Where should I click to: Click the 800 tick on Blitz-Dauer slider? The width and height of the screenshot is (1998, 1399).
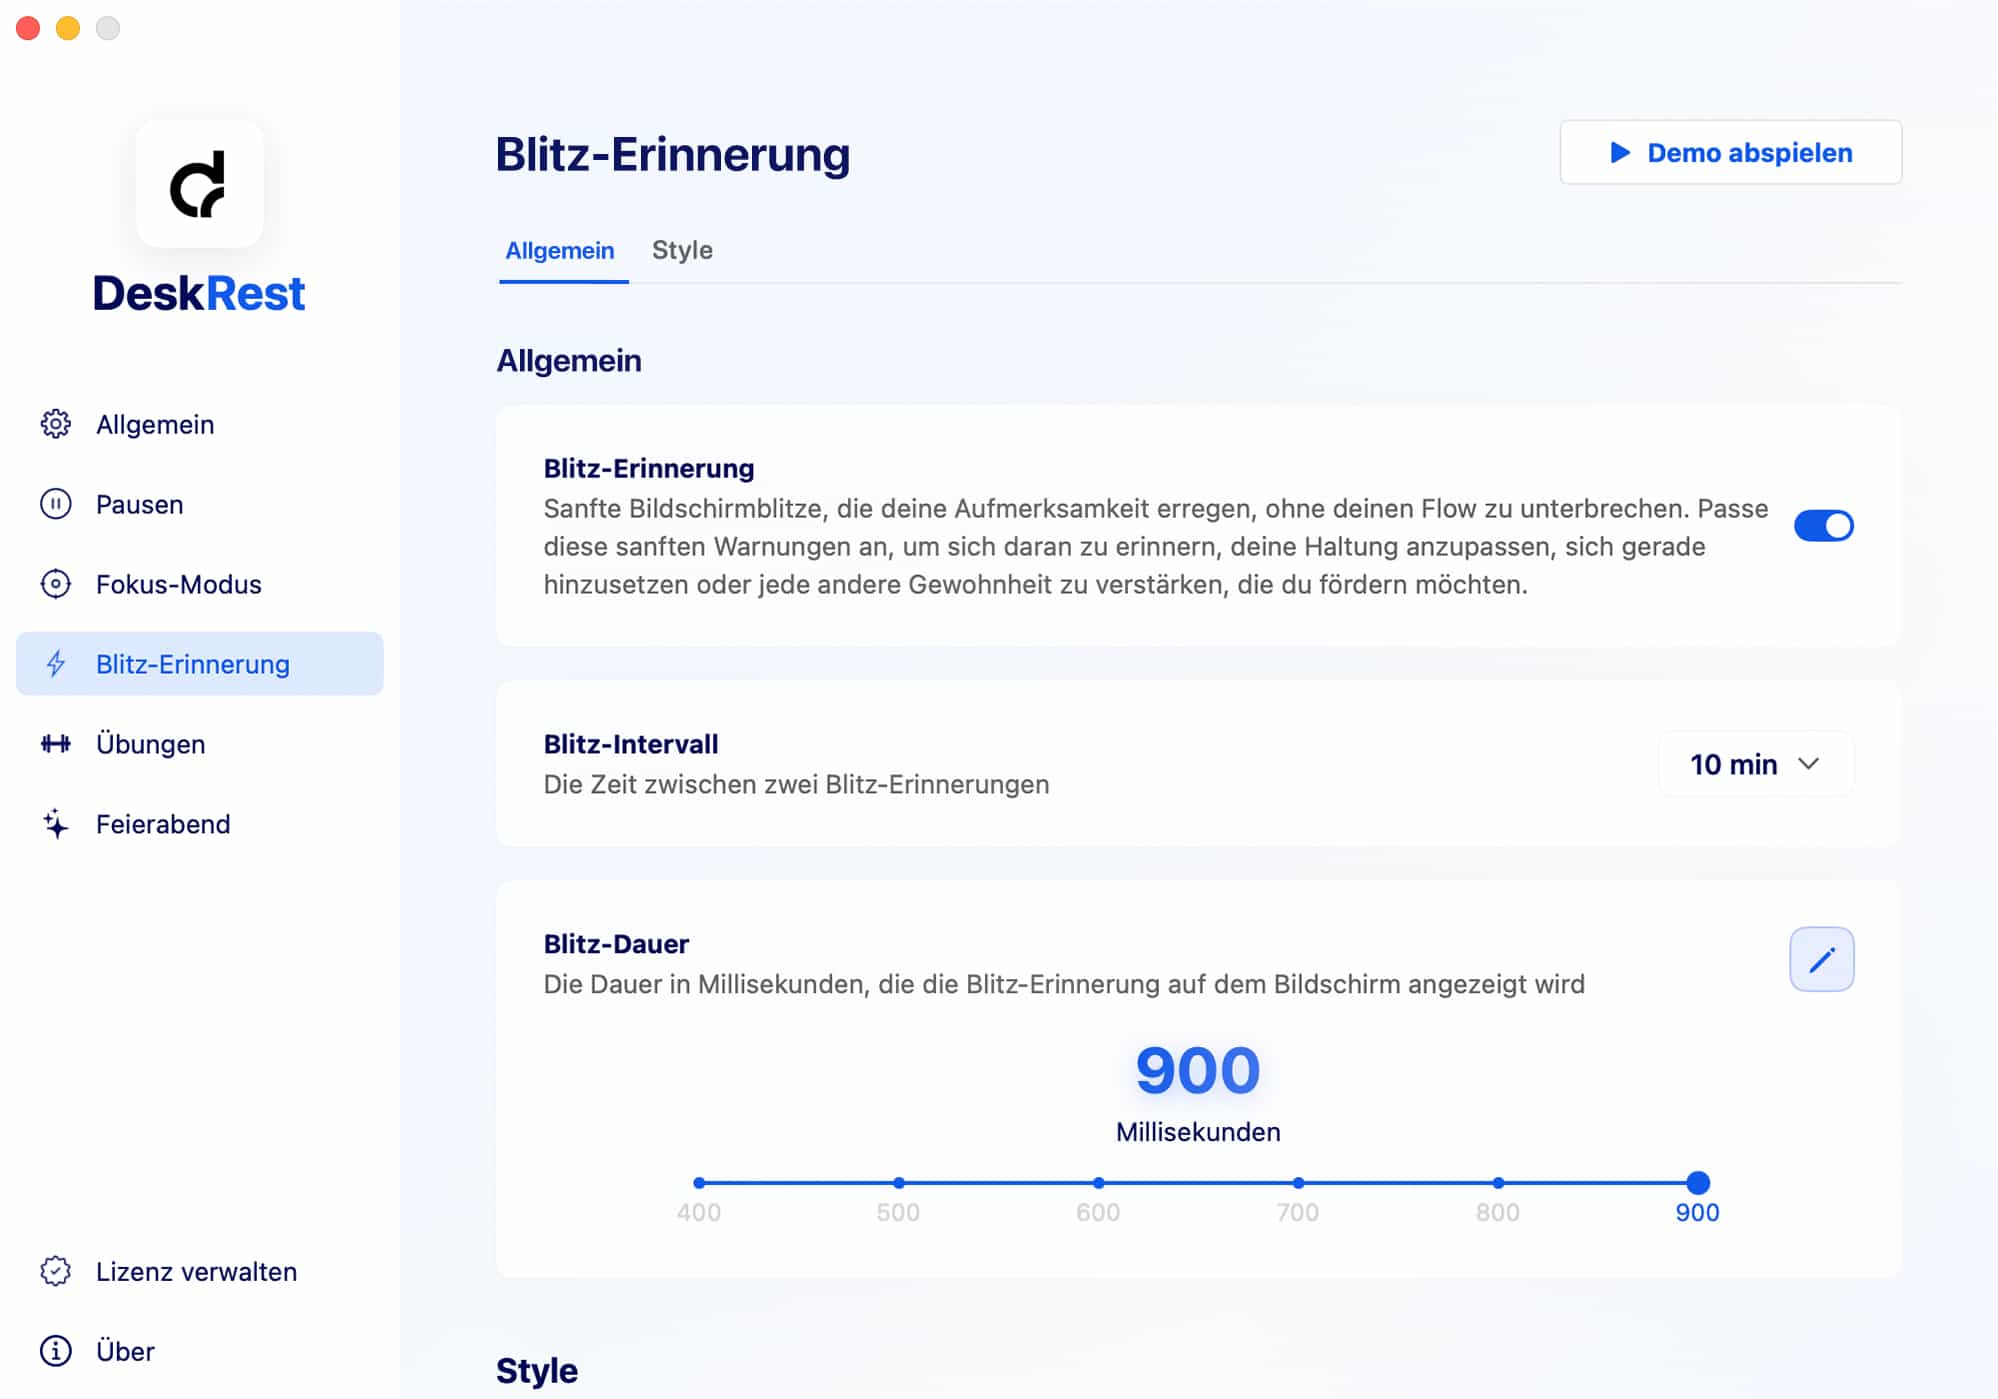1497,1183
